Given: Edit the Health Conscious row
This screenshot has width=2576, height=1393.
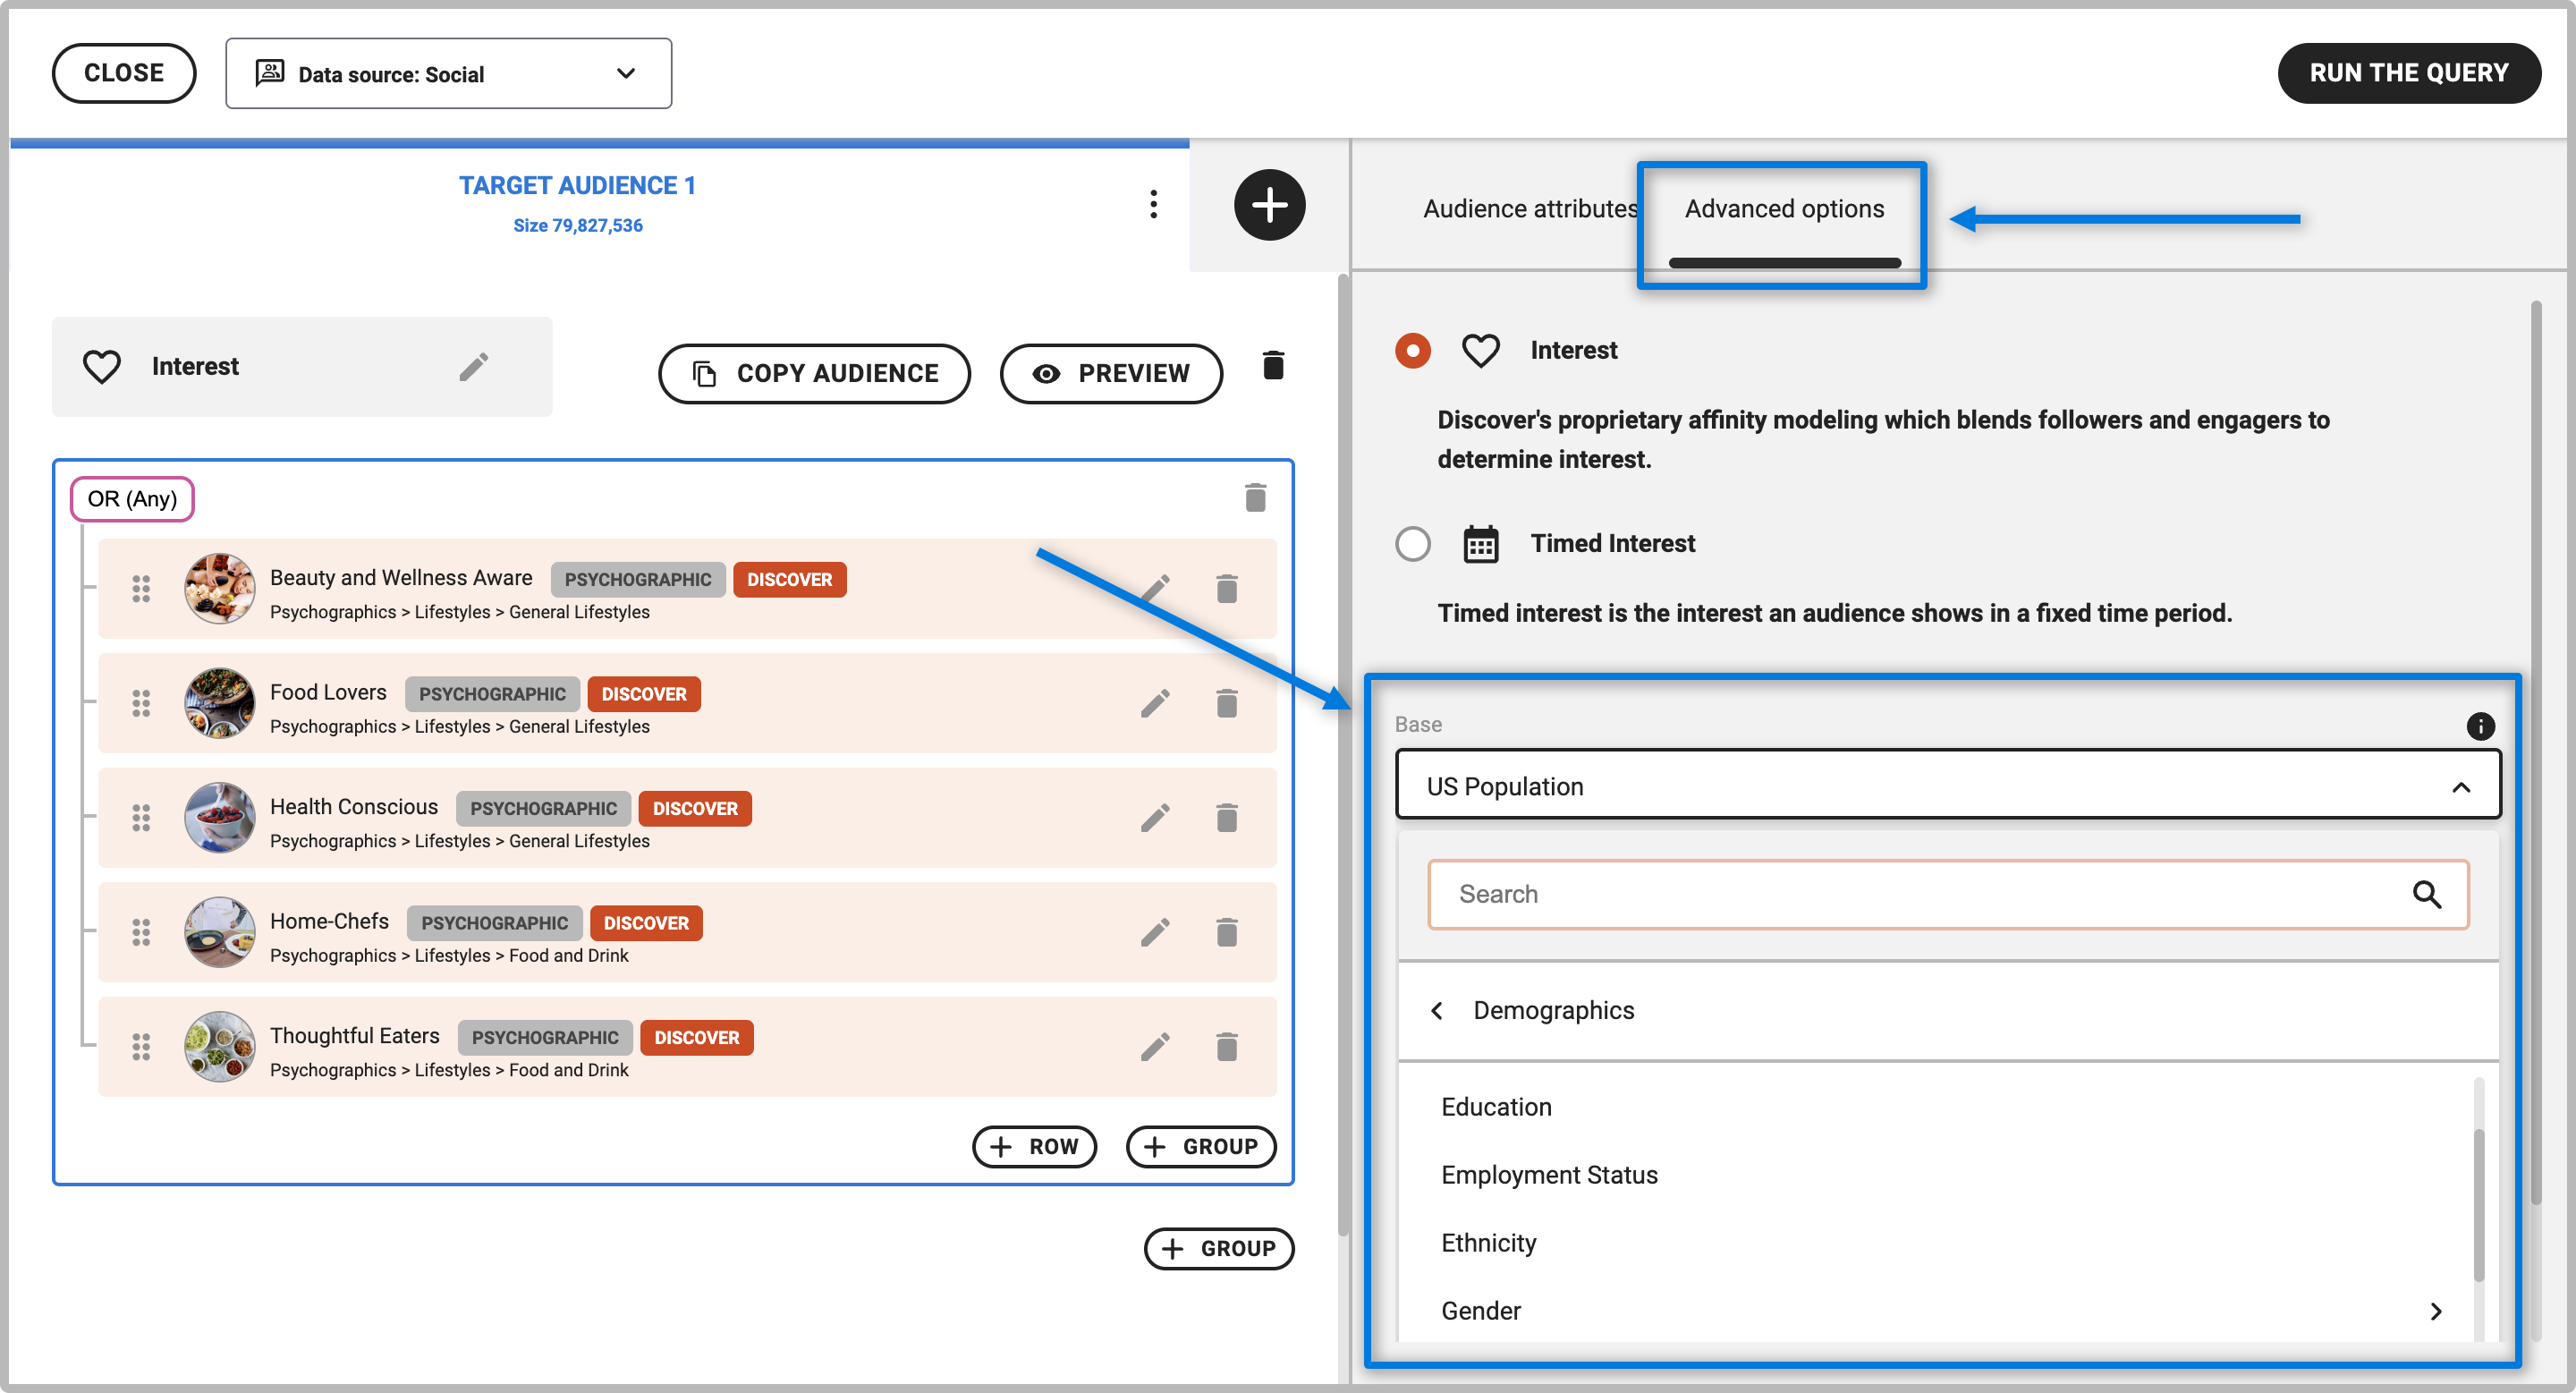Looking at the screenshot, I should click(x=1155, y=818).
